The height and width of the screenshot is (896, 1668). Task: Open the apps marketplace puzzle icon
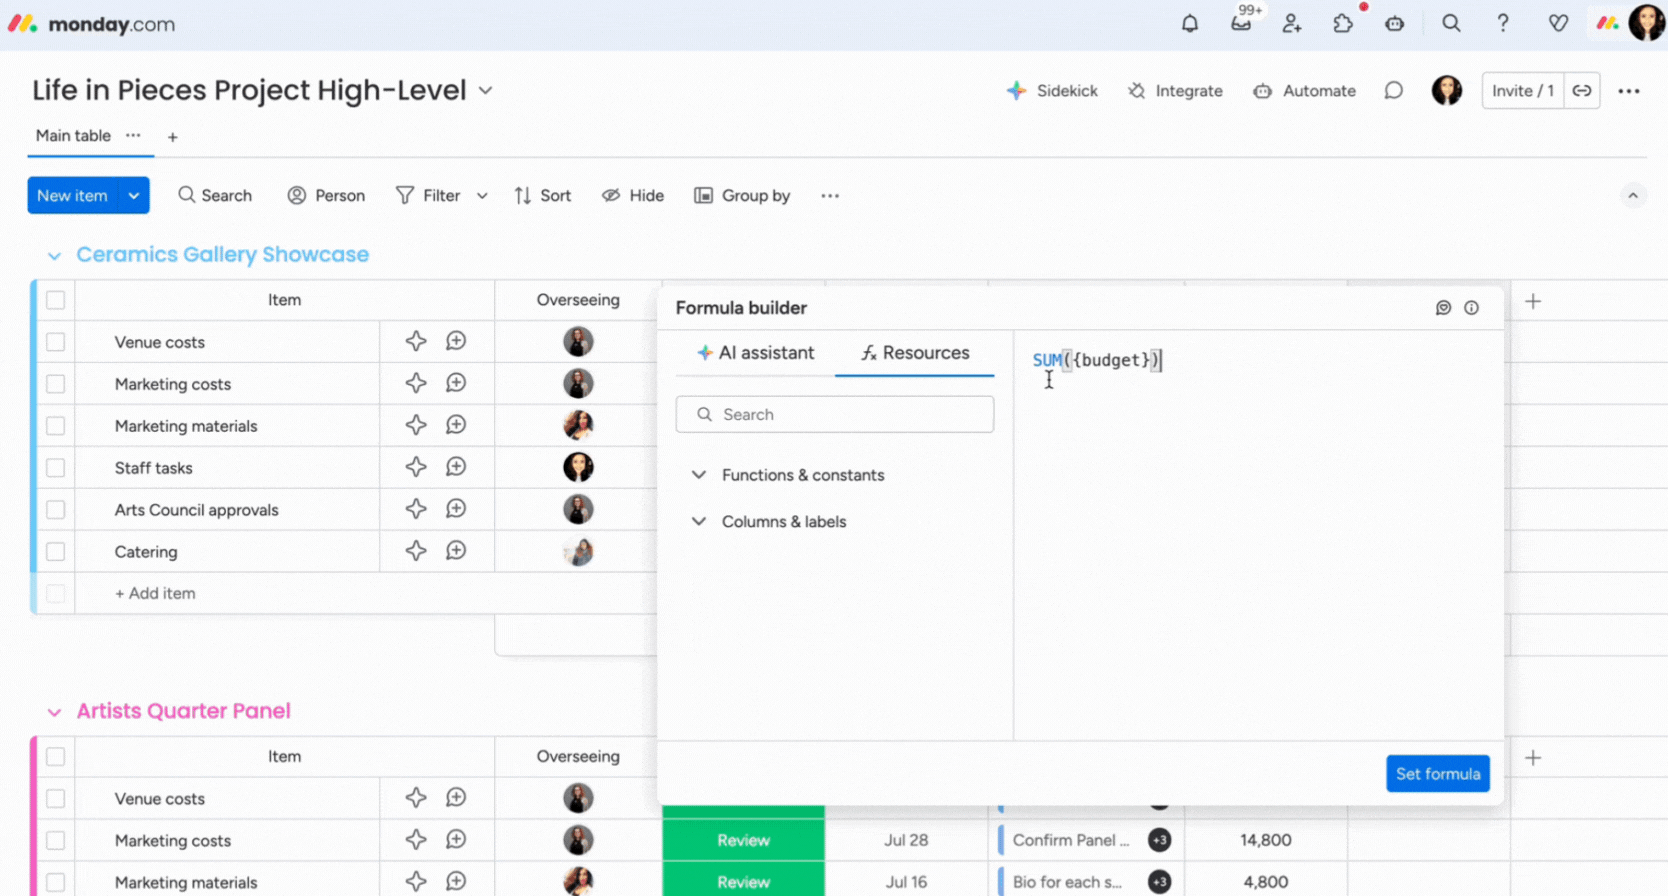[1343, 23]
